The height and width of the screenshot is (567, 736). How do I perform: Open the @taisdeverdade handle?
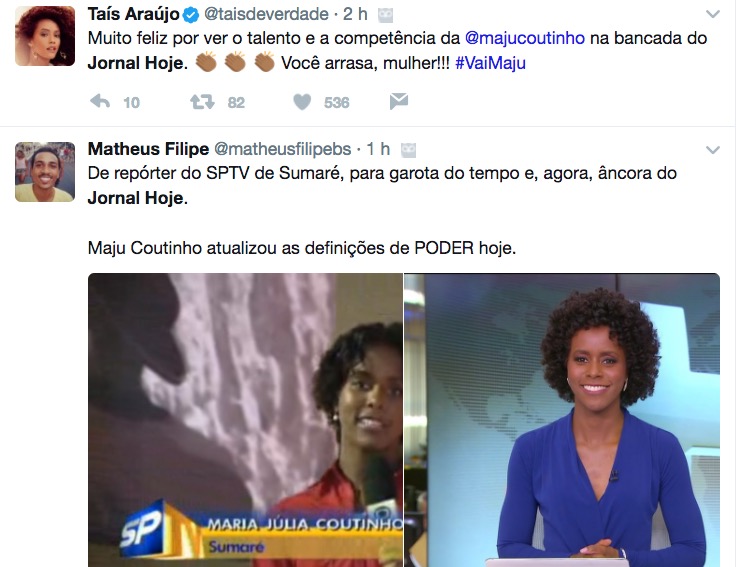(x=266, y=14)
